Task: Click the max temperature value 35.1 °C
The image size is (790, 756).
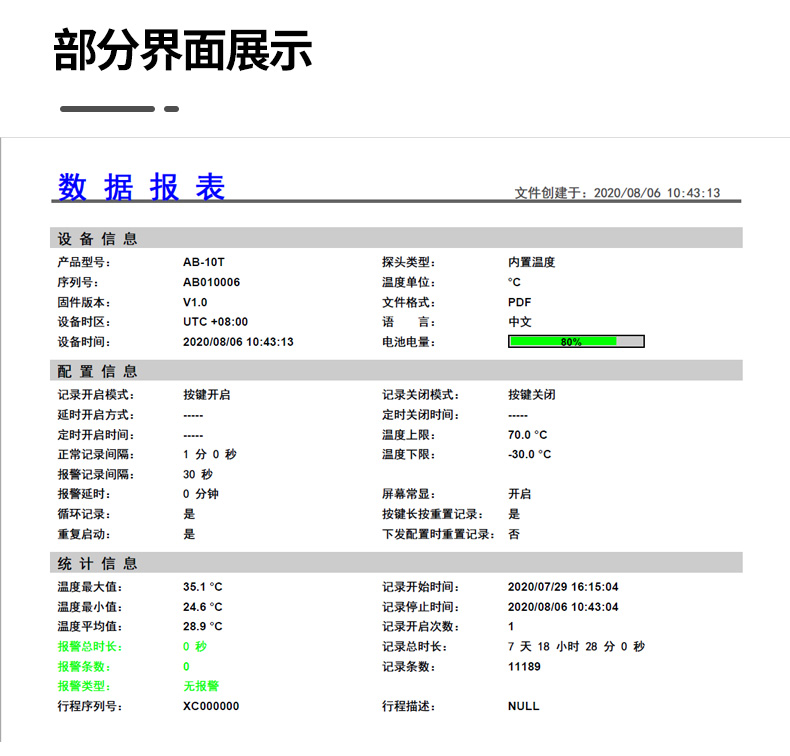Action: pyautogui.click(x=203, y=587)
